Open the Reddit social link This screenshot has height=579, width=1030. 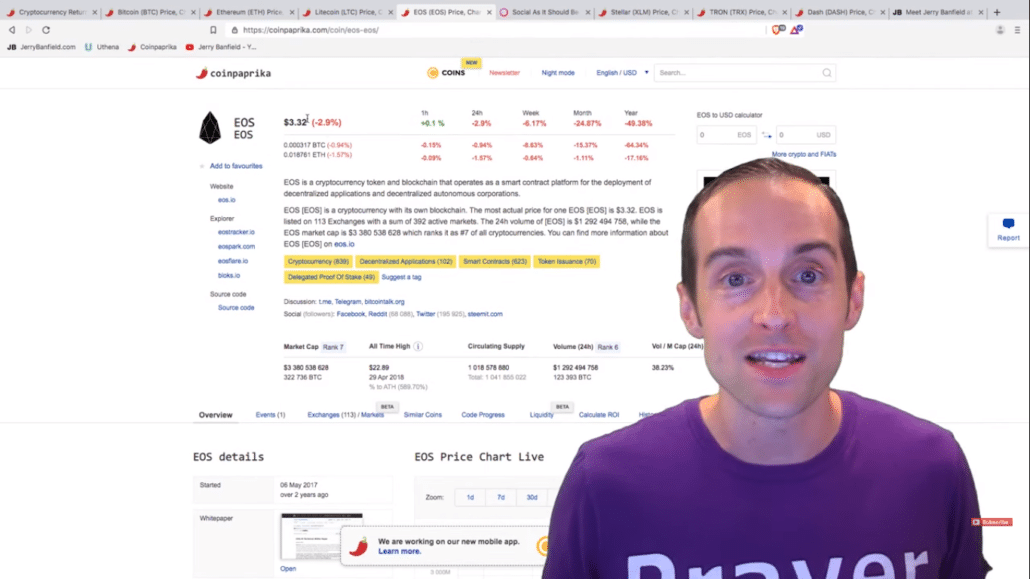(x=378, y=314)
